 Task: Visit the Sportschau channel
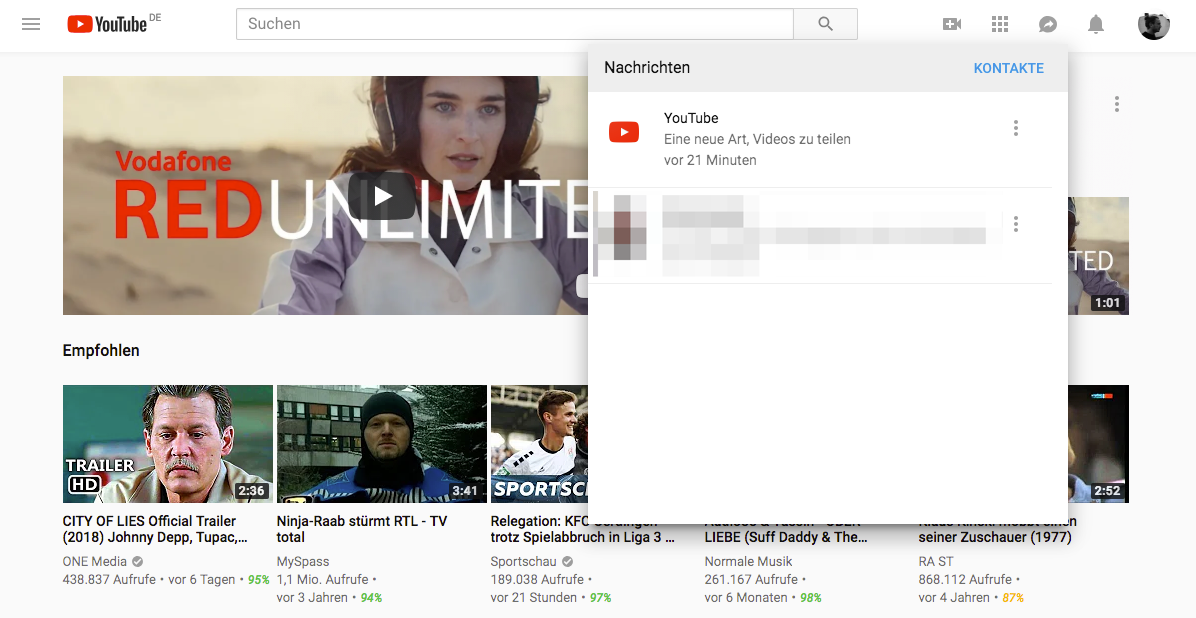(523, 562)
